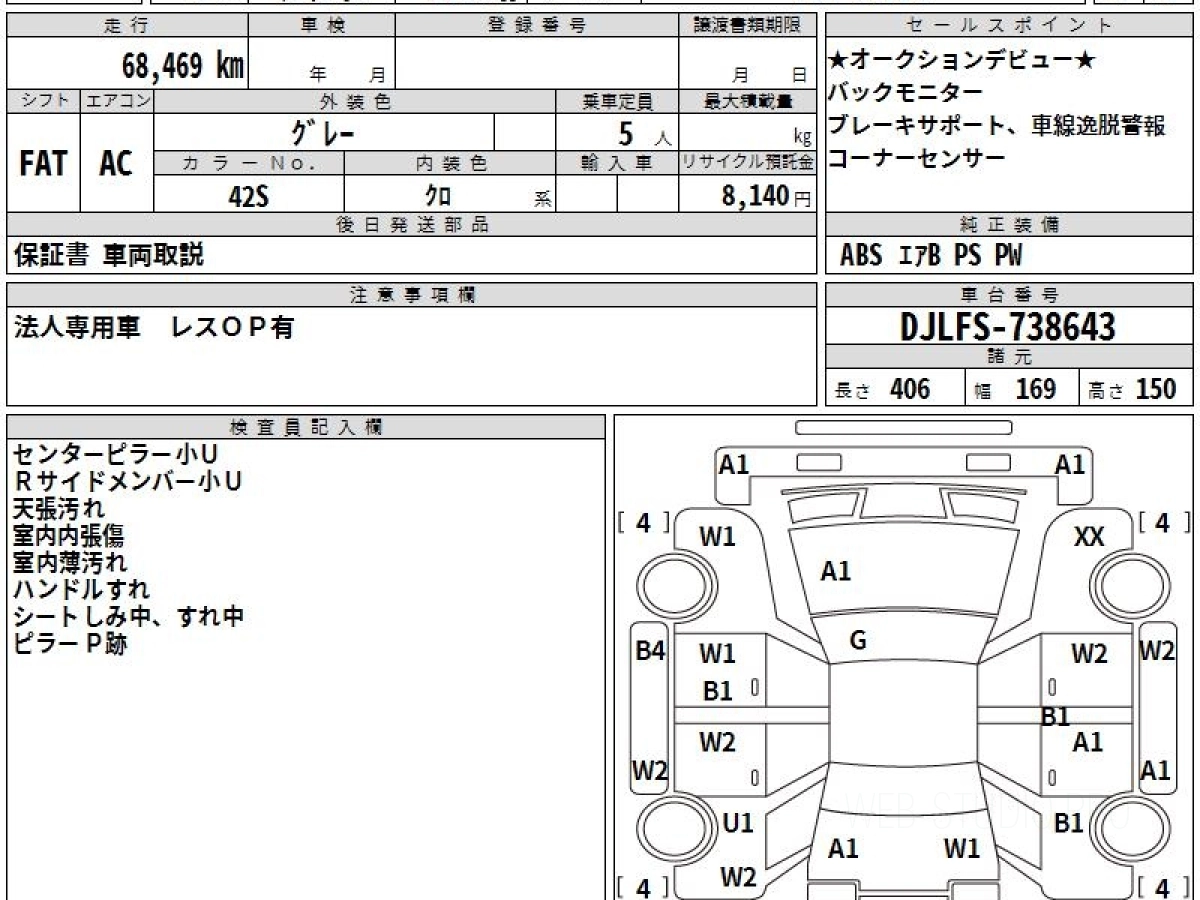The image size is (1200, 900).
Task: Click the 輸入車 header
Action: point(617,163)
